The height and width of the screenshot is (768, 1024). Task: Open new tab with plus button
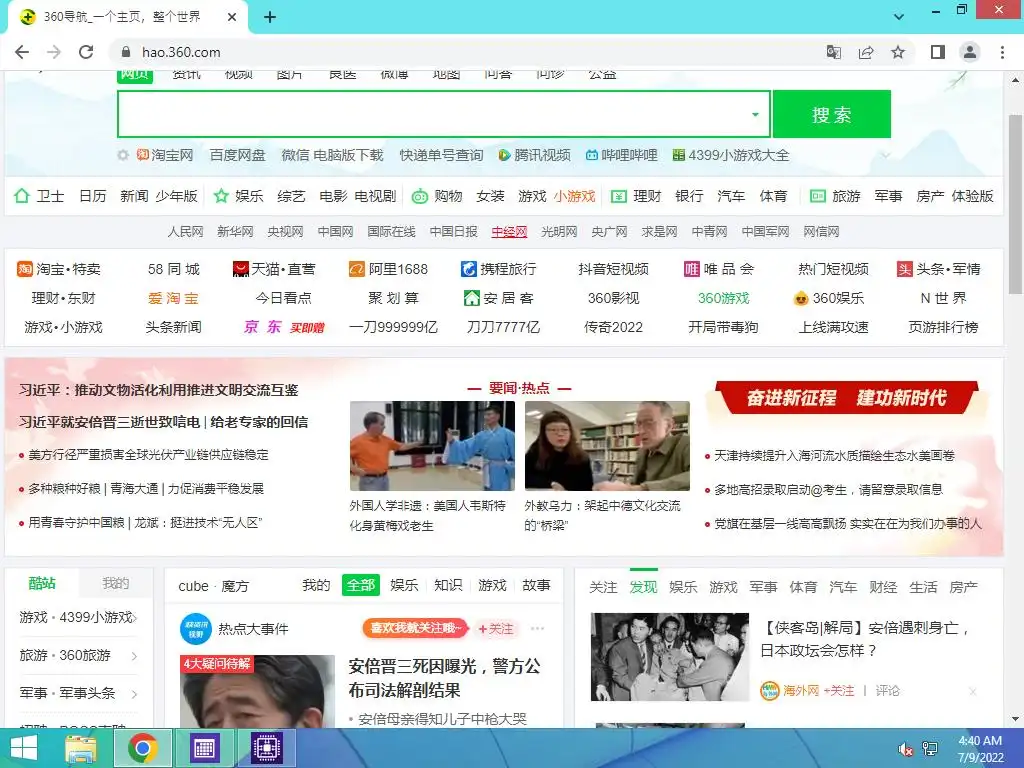coord(270,17)
